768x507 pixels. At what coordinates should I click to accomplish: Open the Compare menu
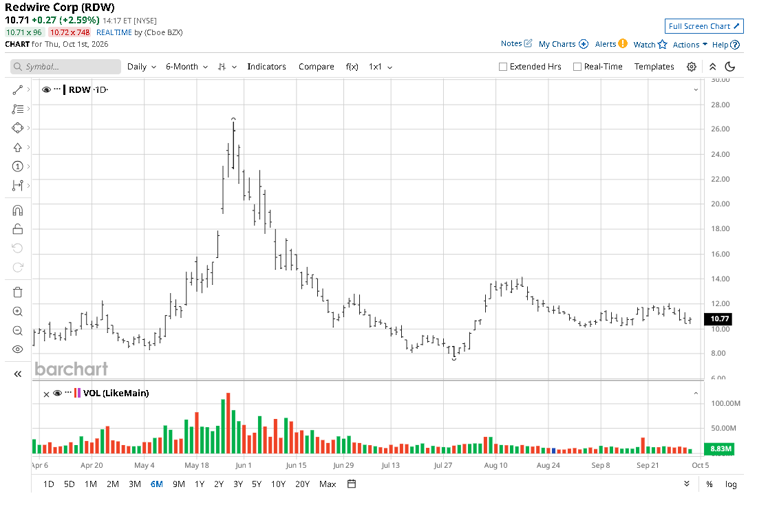(x=316, y=67)
